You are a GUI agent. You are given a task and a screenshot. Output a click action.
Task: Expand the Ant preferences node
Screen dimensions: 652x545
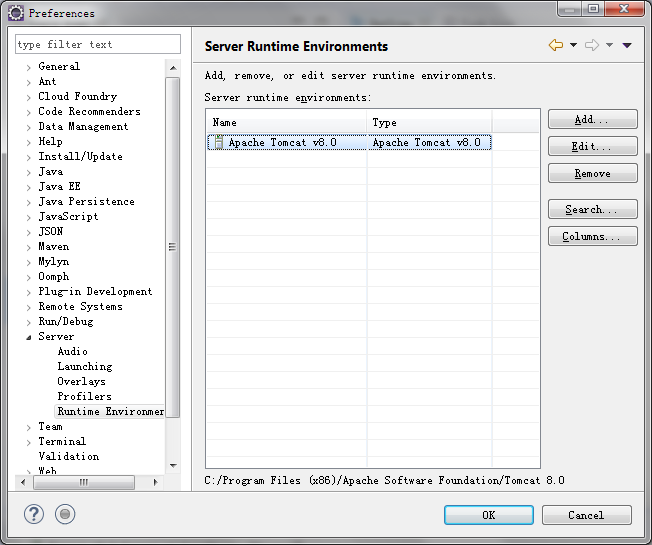pos(28,82)
